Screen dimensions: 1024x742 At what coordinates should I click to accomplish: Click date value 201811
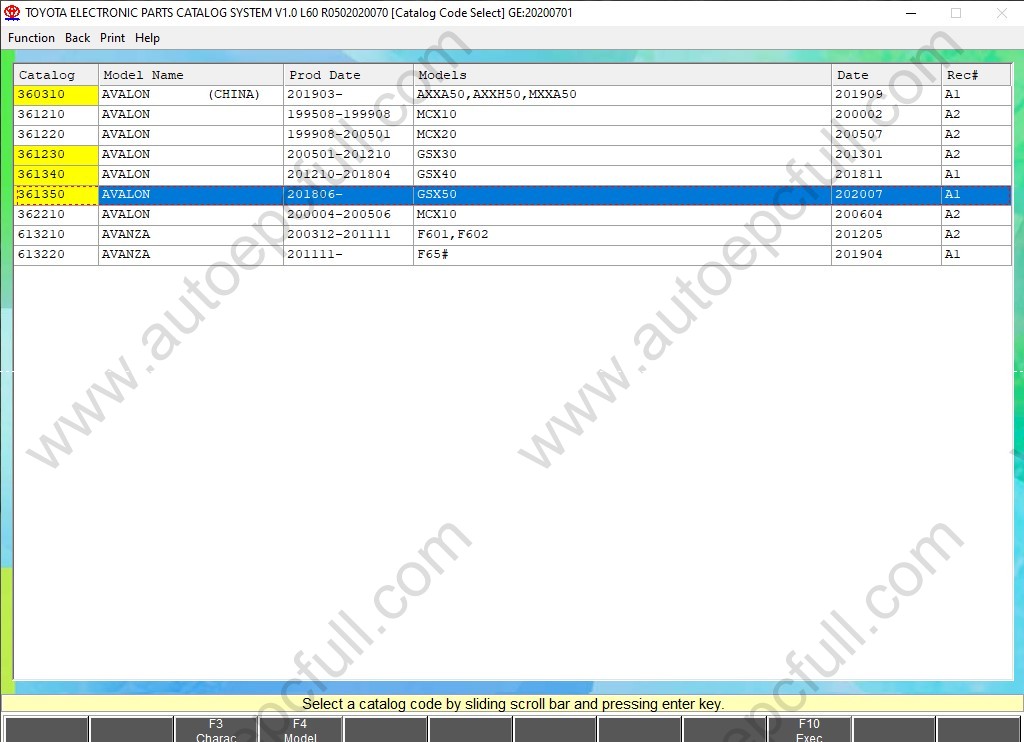[886, 174]
